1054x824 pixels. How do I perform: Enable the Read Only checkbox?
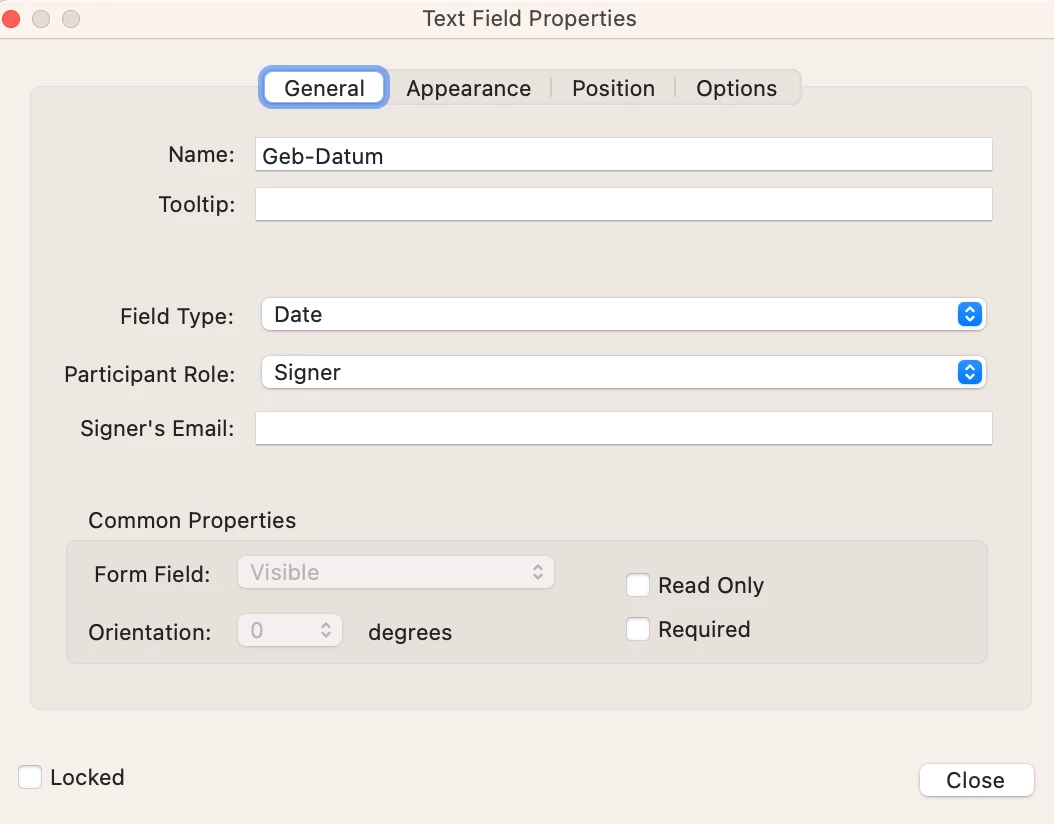[x=638, y=585]
